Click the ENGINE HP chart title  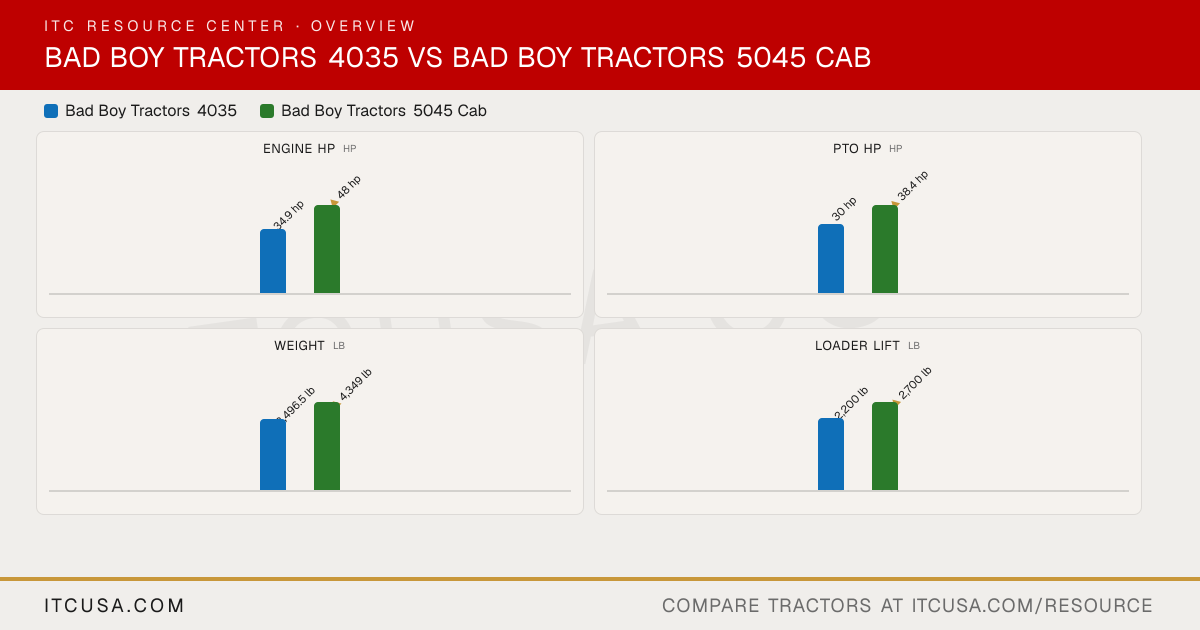(x=299, y=149)
